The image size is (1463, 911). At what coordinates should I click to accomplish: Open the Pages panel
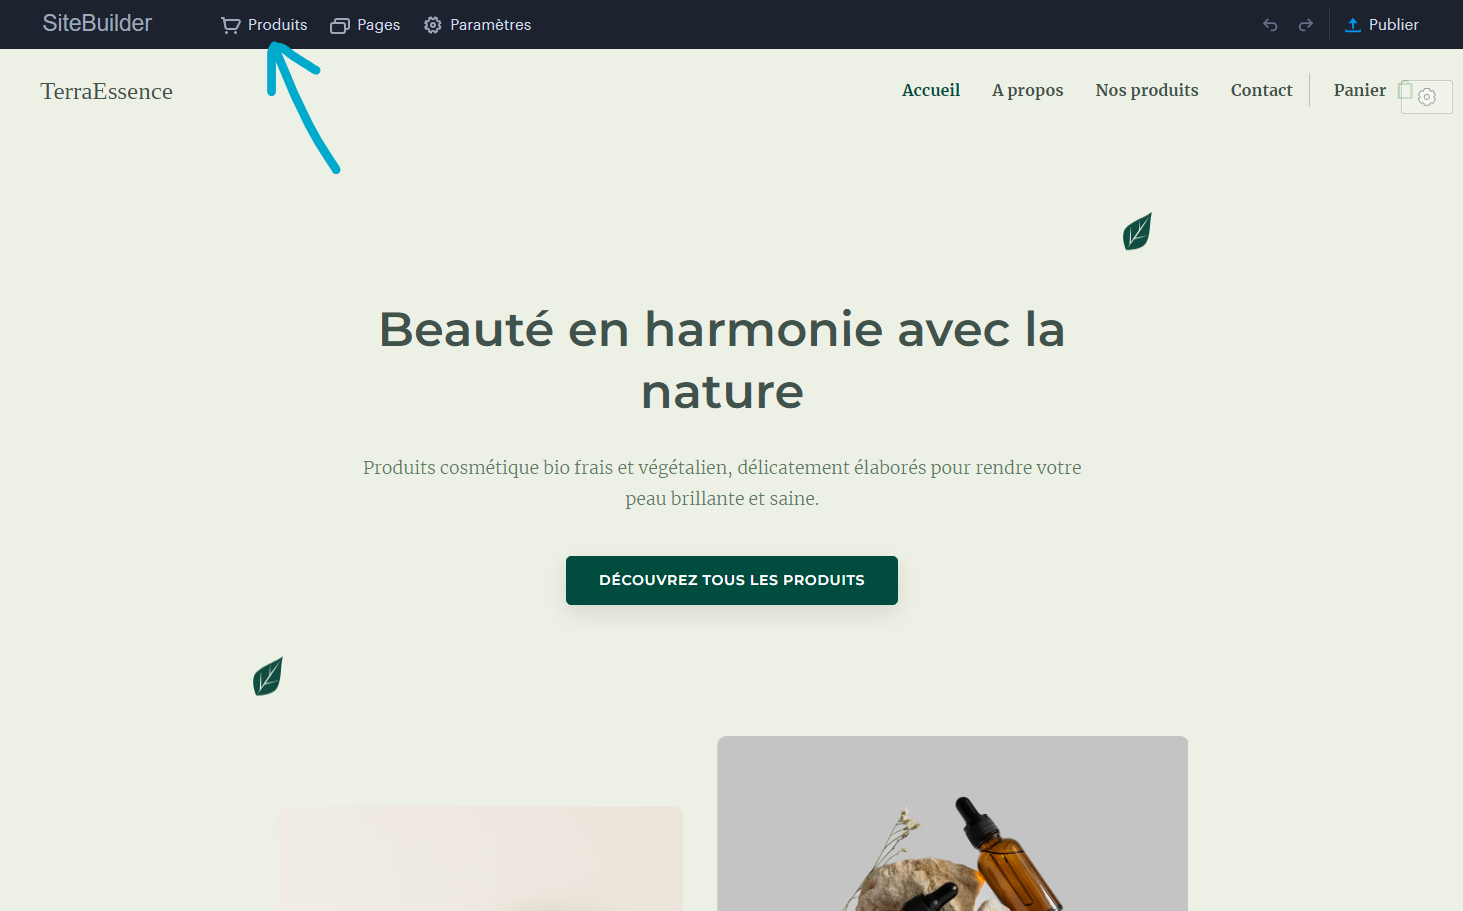point(365,25)
